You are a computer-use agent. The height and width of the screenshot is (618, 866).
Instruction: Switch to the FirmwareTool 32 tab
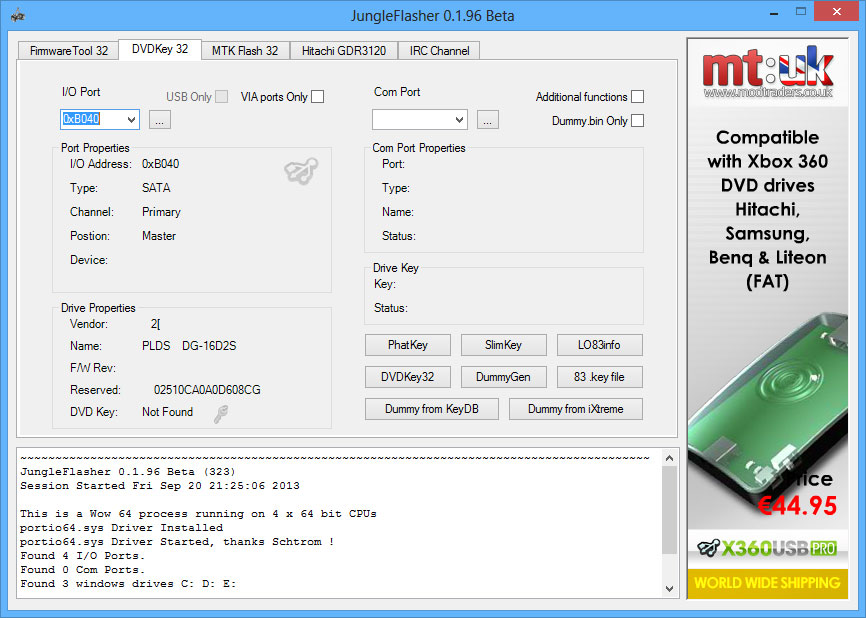[68, 51]
